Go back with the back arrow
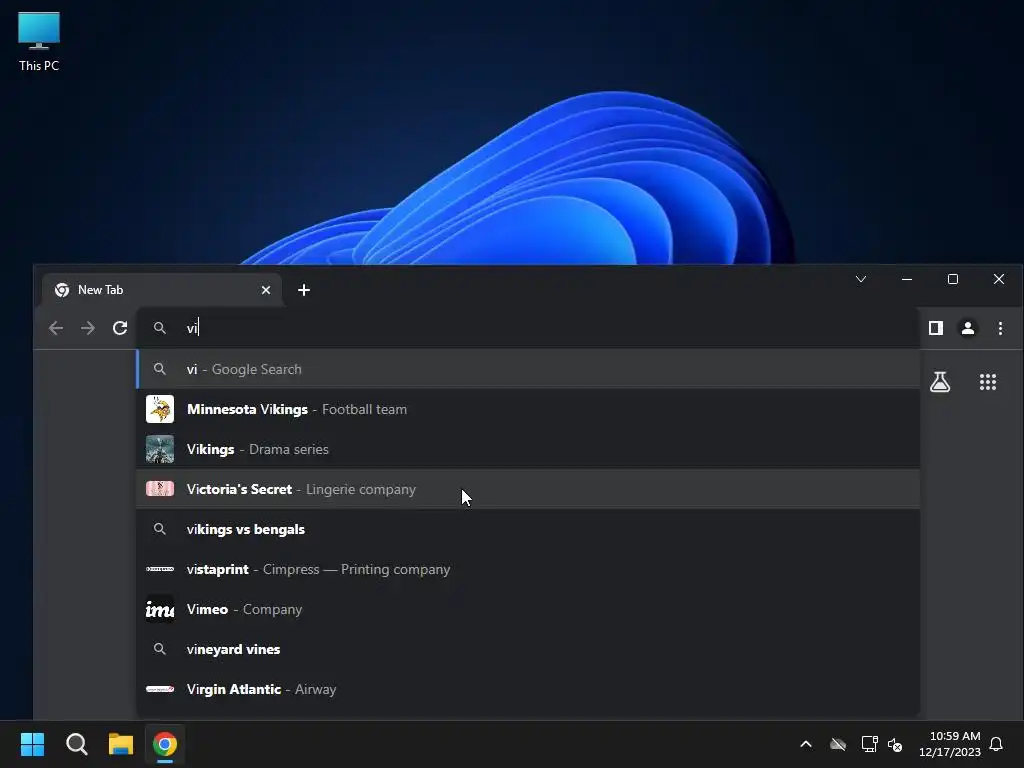This screenshot has width=1024, height=768. coord(56,328)
